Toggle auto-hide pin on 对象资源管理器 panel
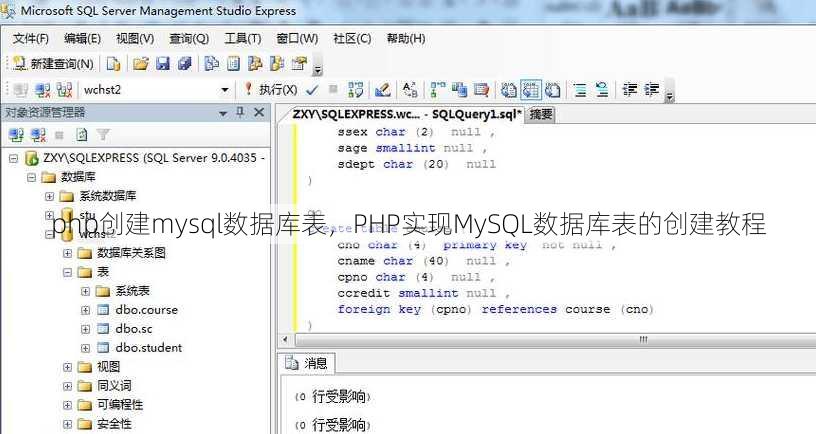 240,112
